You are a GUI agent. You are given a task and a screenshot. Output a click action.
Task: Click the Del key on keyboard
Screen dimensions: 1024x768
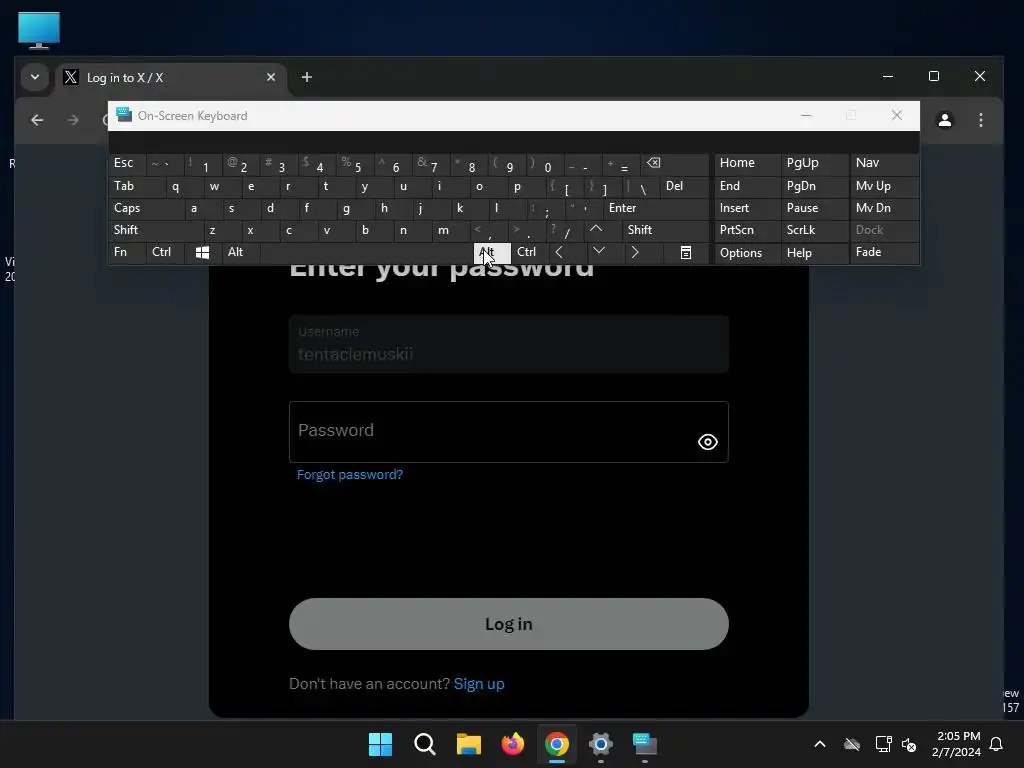(684, 186)
